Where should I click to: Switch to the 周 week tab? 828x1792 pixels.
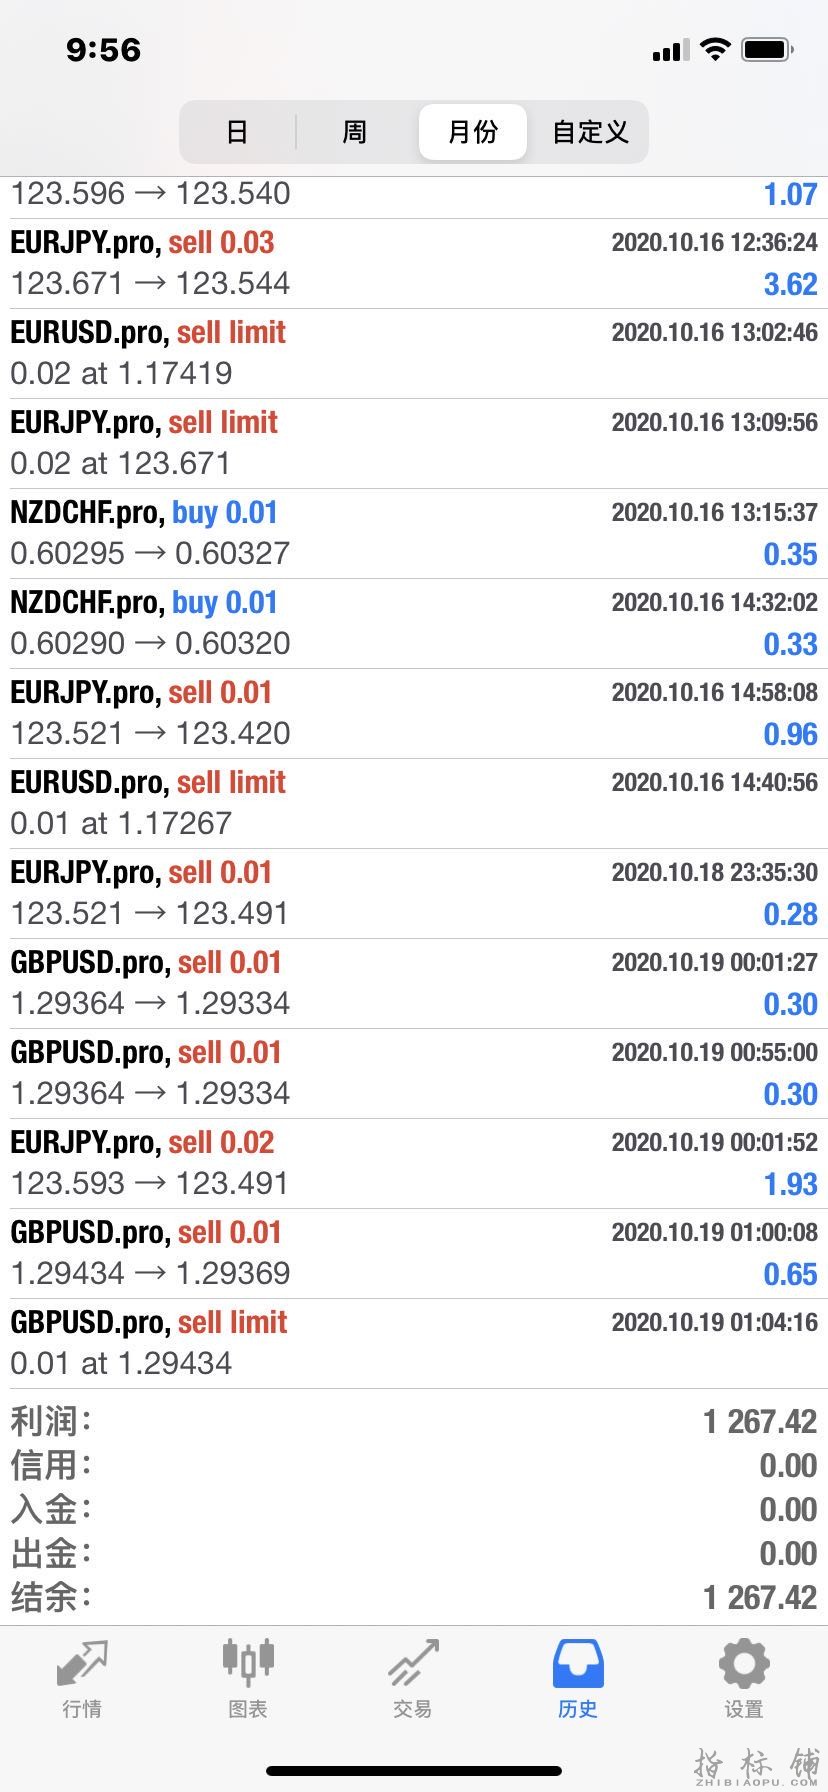[x=354, y=132]
